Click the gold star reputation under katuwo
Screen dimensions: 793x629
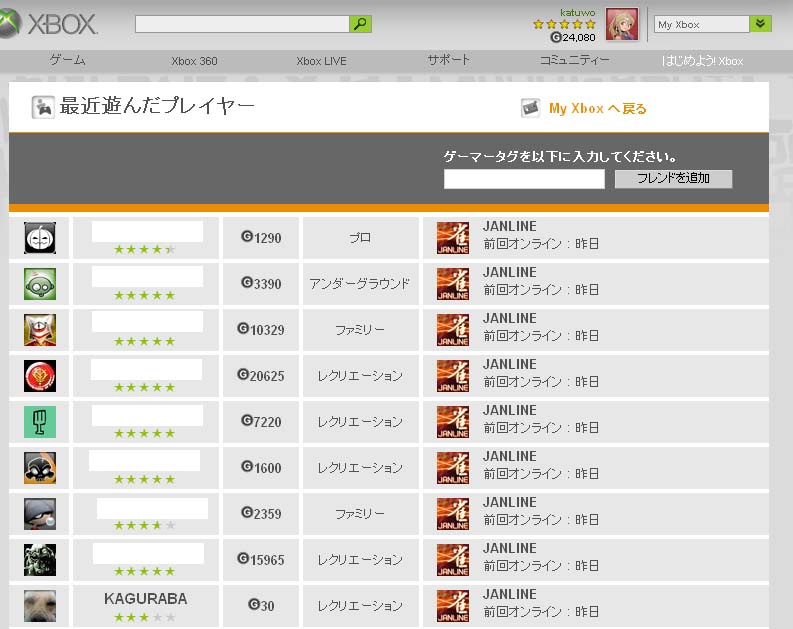click(x=564, y=24)
